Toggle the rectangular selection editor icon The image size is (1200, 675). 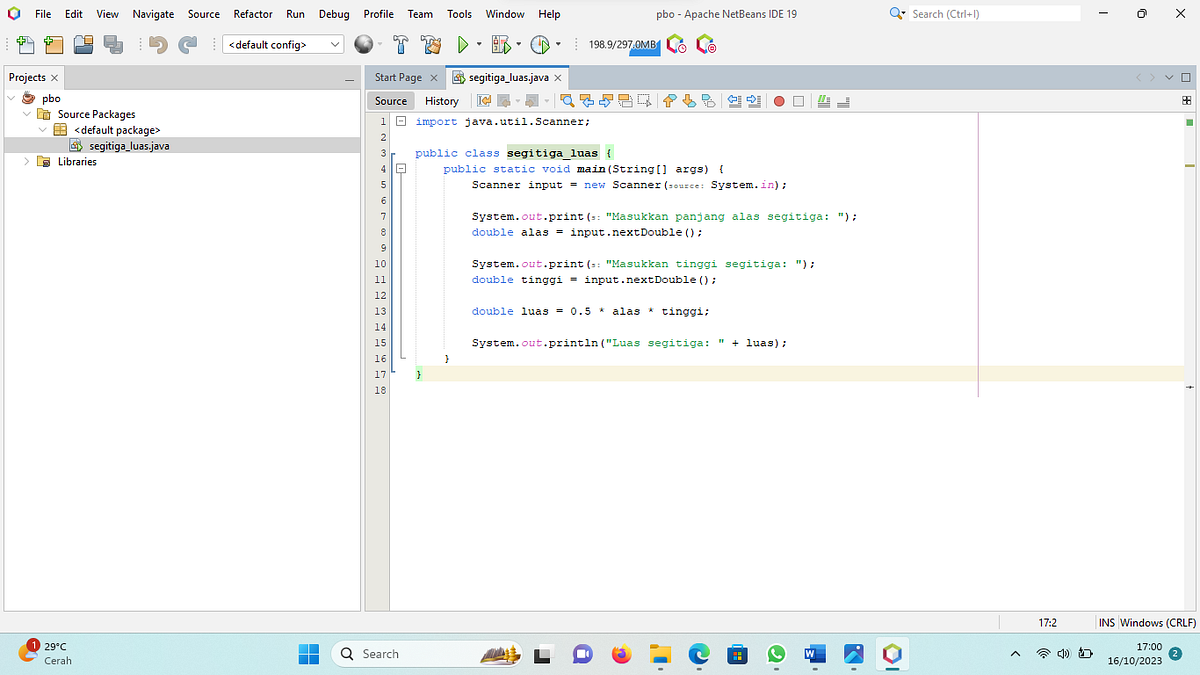point(645,101)
